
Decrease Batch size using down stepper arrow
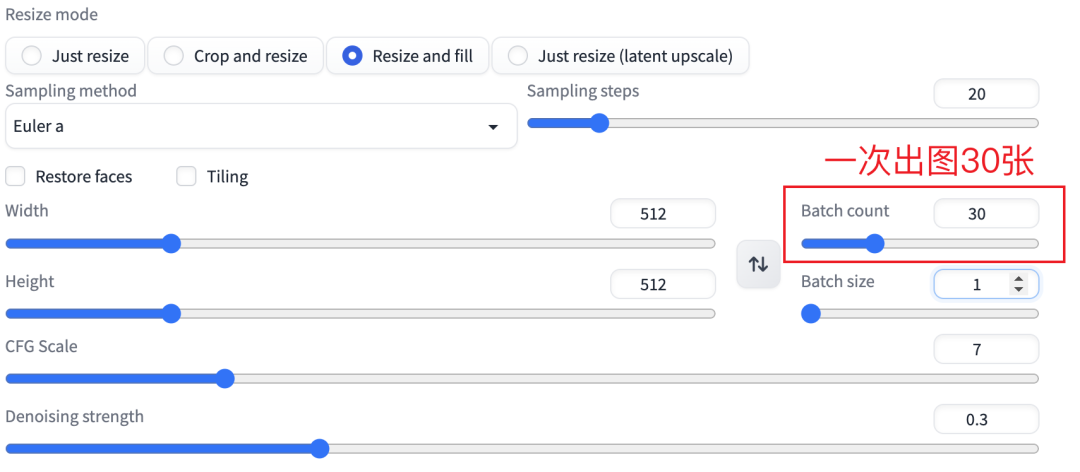pos(1018,290)
